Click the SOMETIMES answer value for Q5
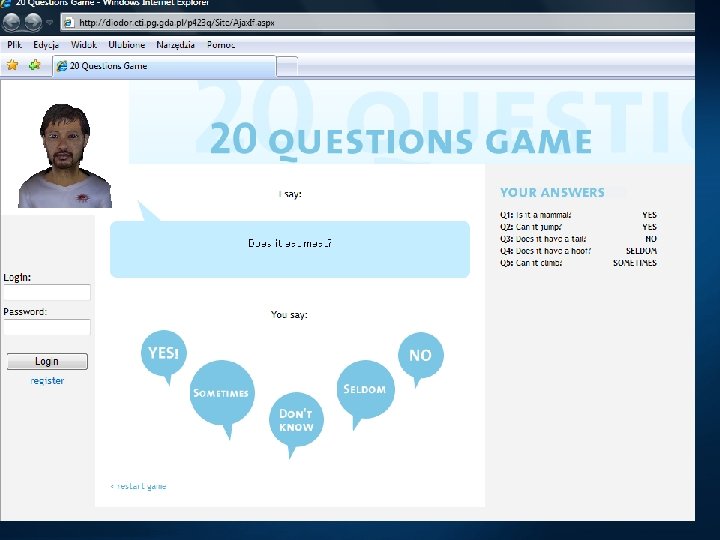Image resolution: width=720 pixels, height=540 pixels. 635,263
